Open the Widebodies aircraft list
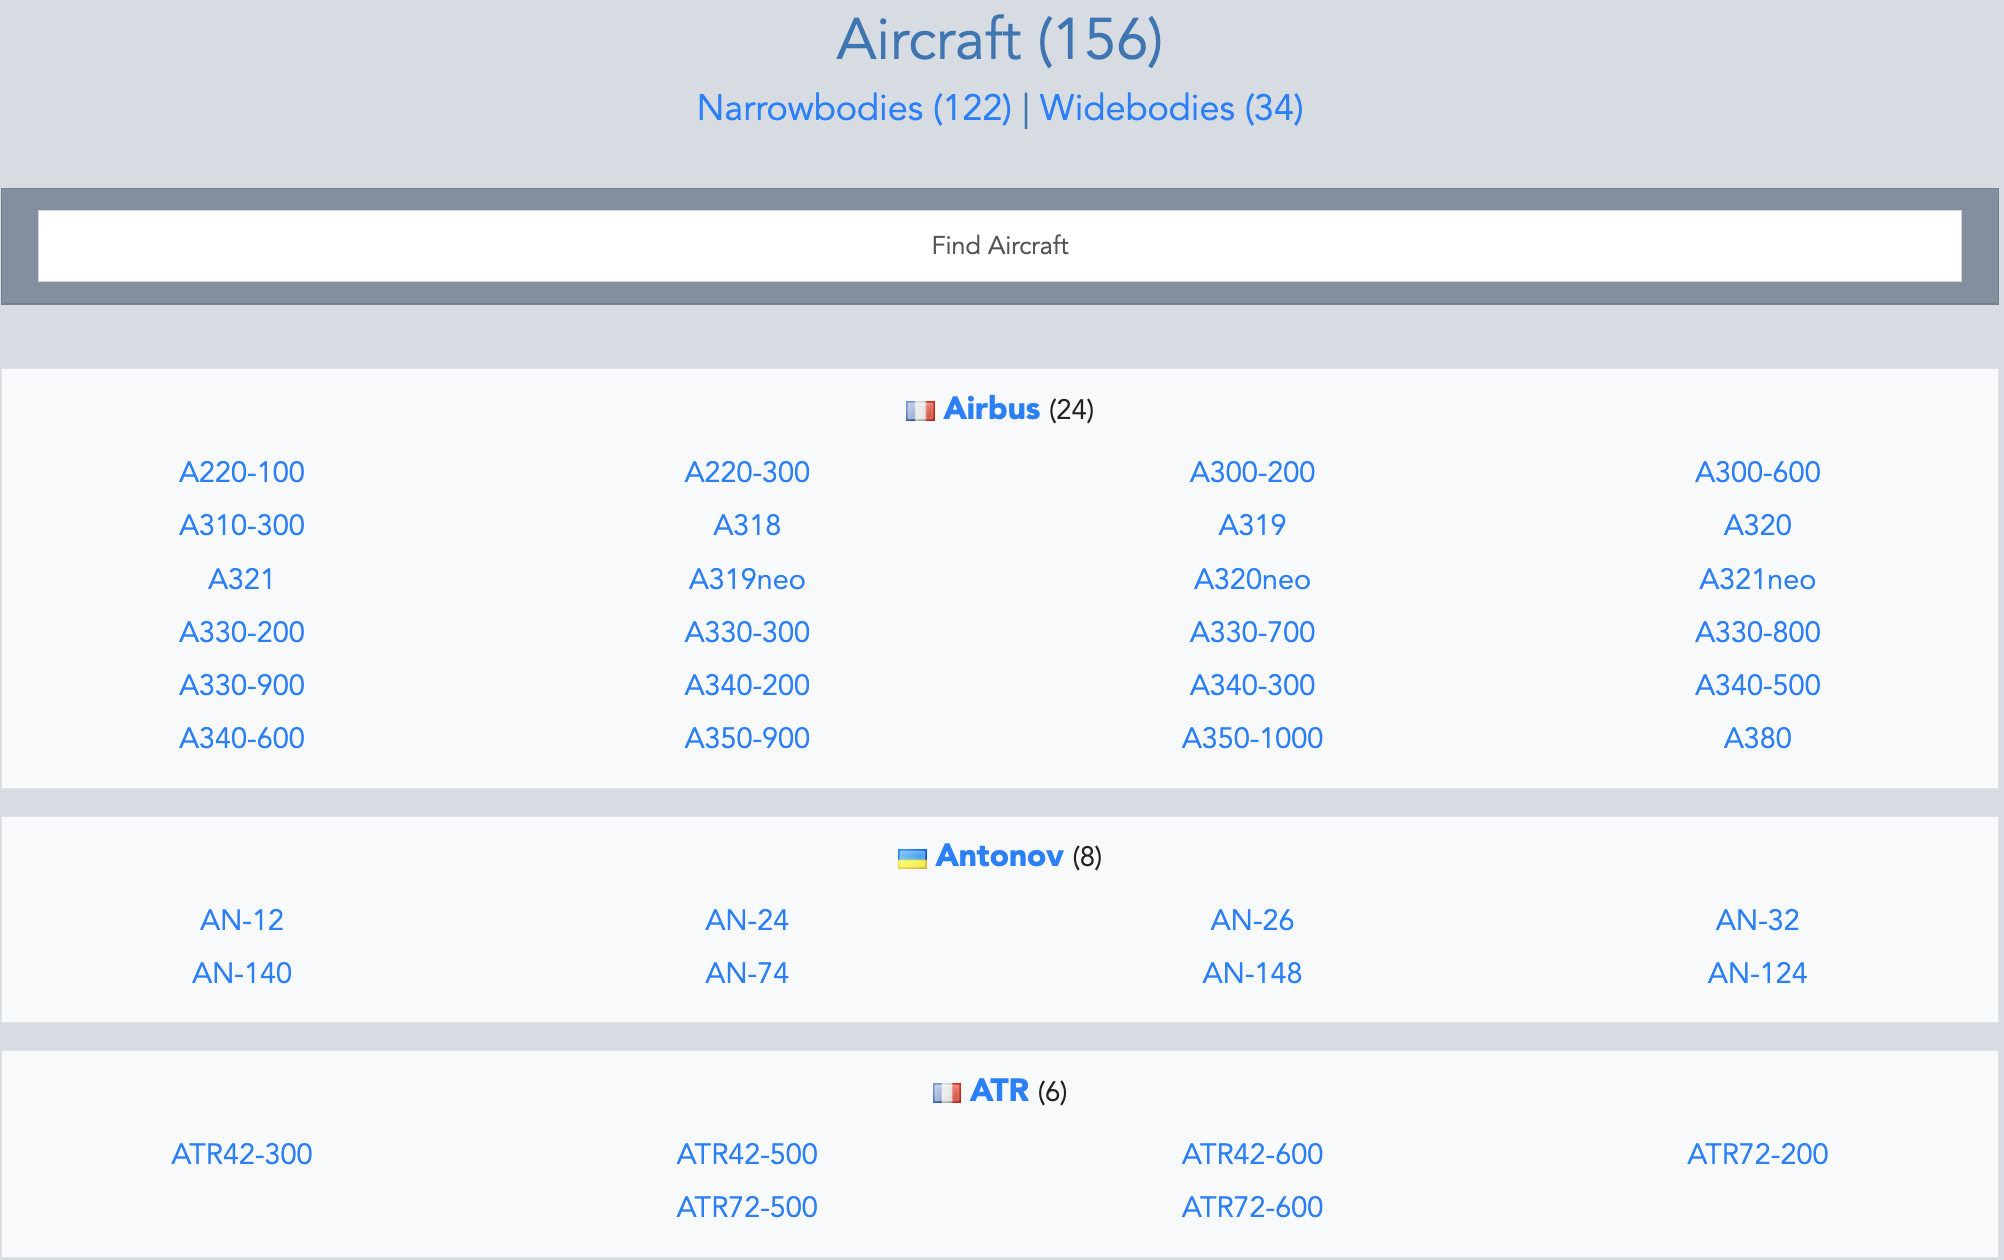This screenshot has width=2004, height=1260. (x=1172, y=108)
